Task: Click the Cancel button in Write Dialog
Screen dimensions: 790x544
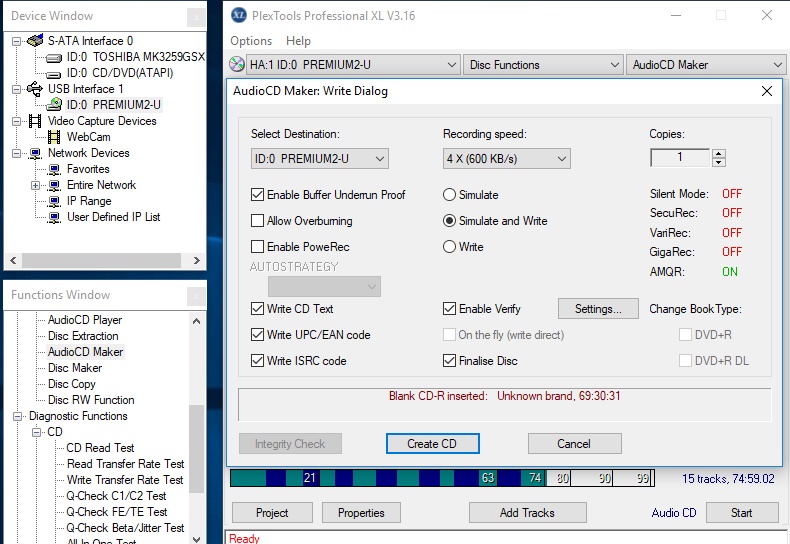Action: [574, 444]
